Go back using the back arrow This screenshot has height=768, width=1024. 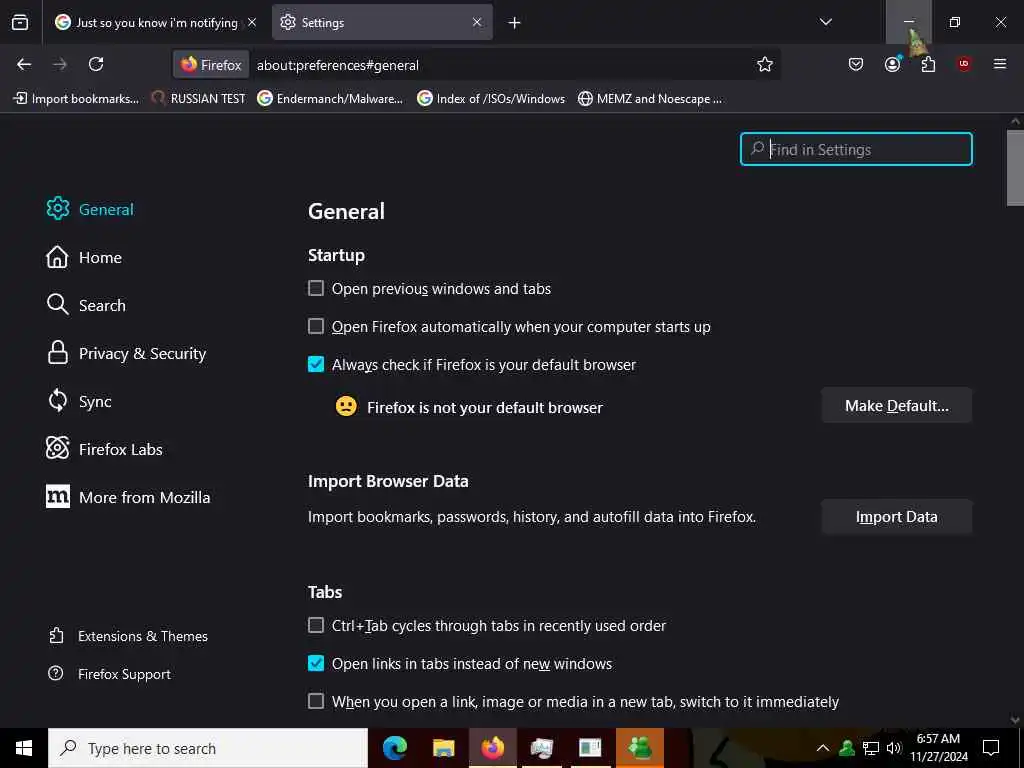click(24, 64)
